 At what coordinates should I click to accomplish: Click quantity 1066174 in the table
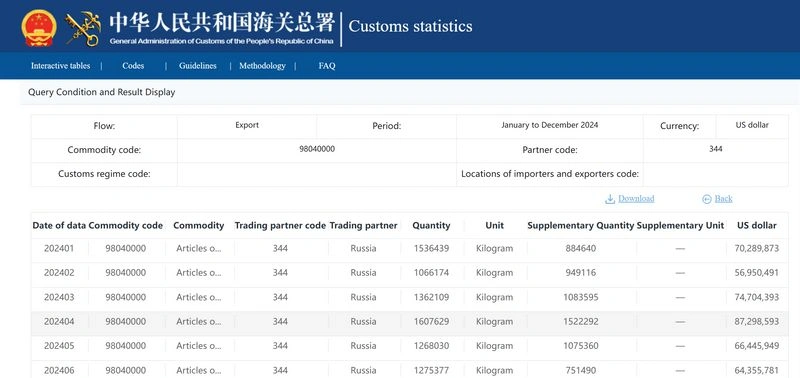(x=432, y=273)
